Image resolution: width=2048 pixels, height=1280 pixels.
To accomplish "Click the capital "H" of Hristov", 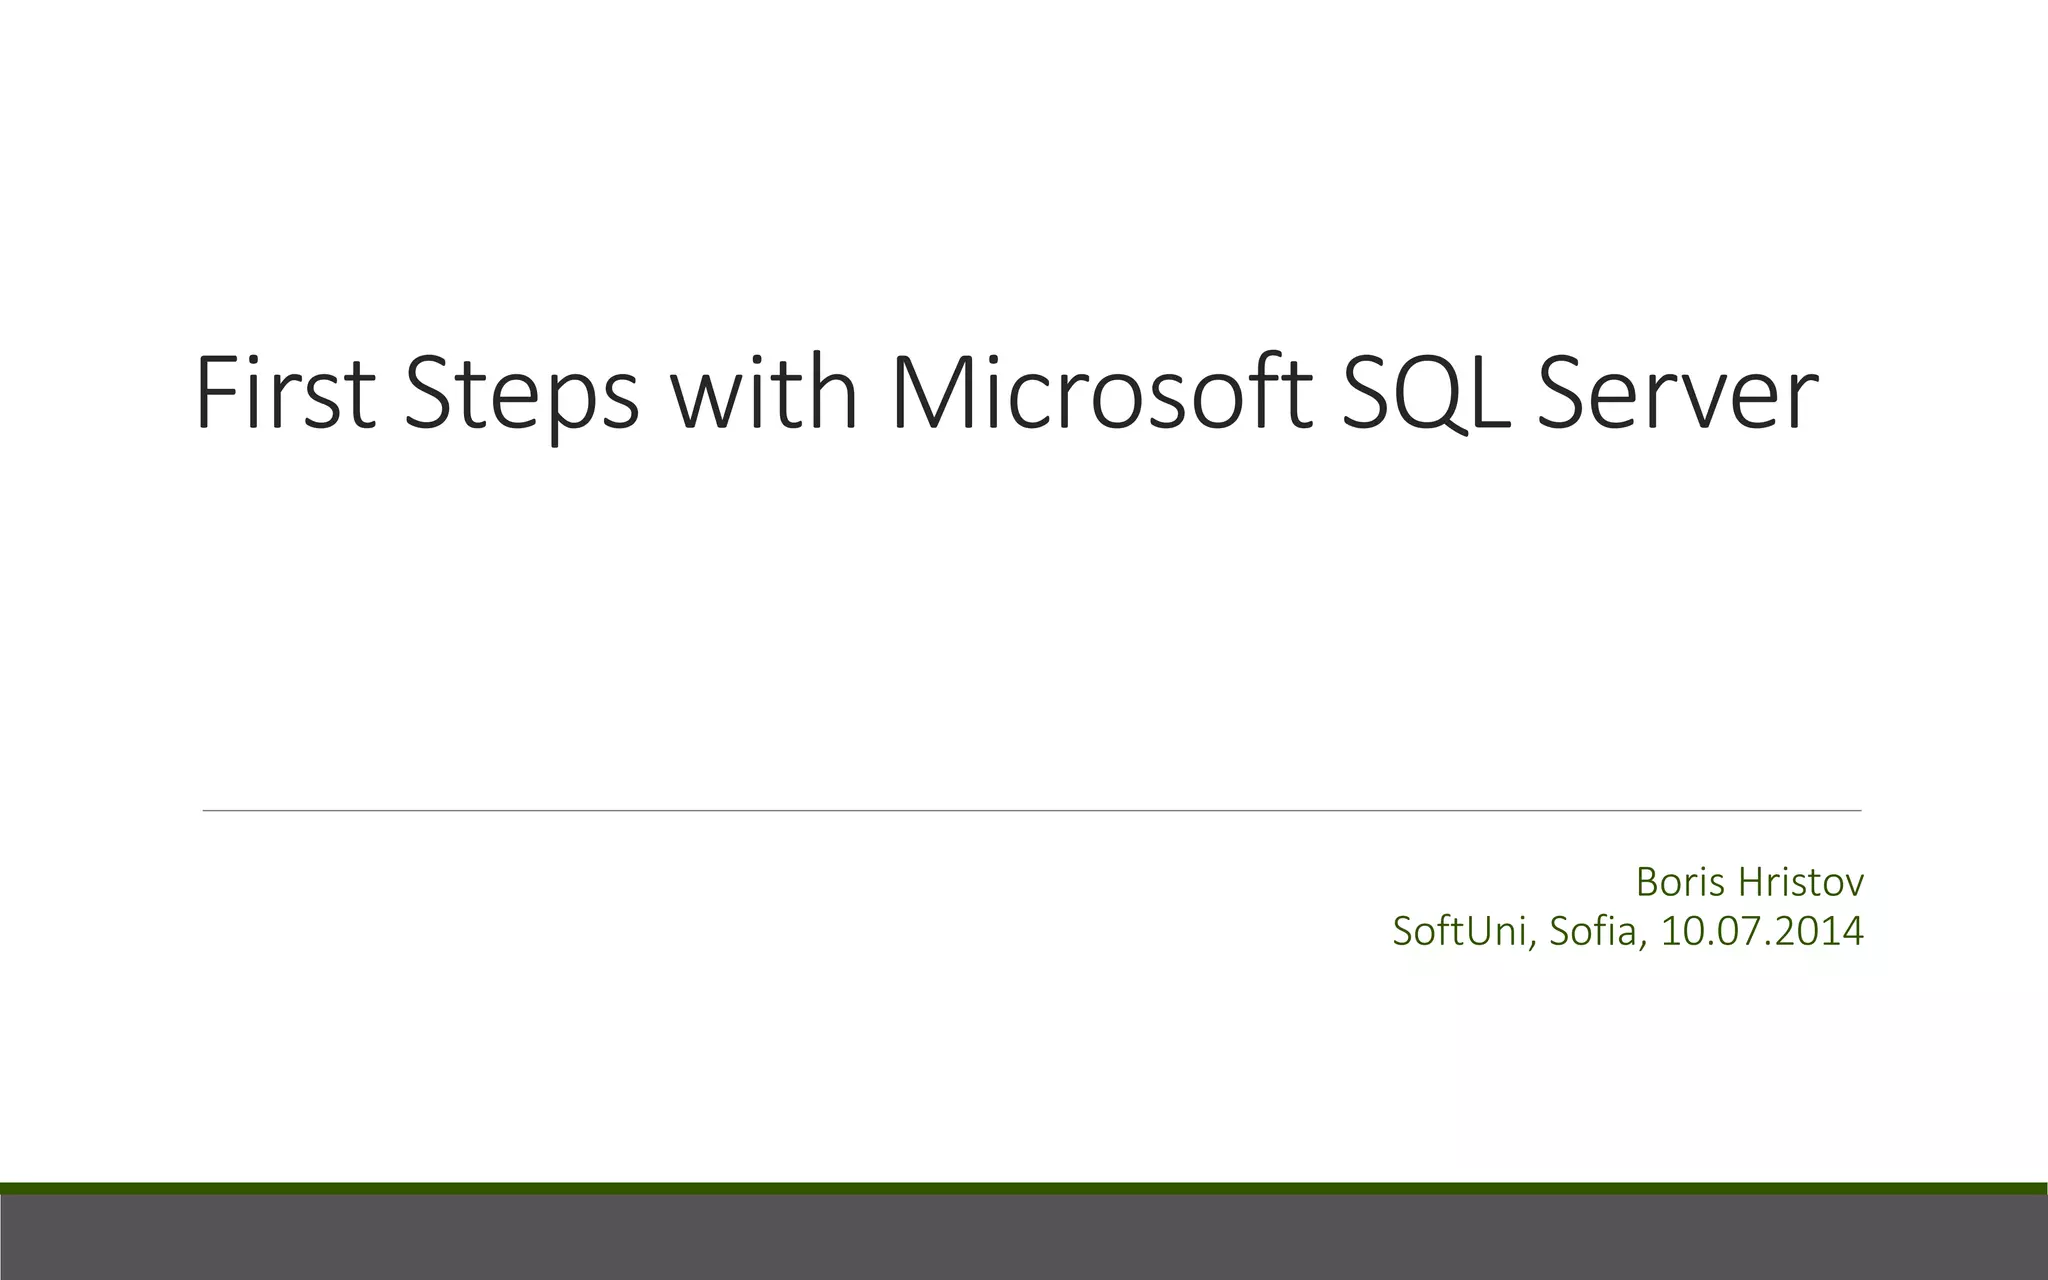I will (1753, 882).
